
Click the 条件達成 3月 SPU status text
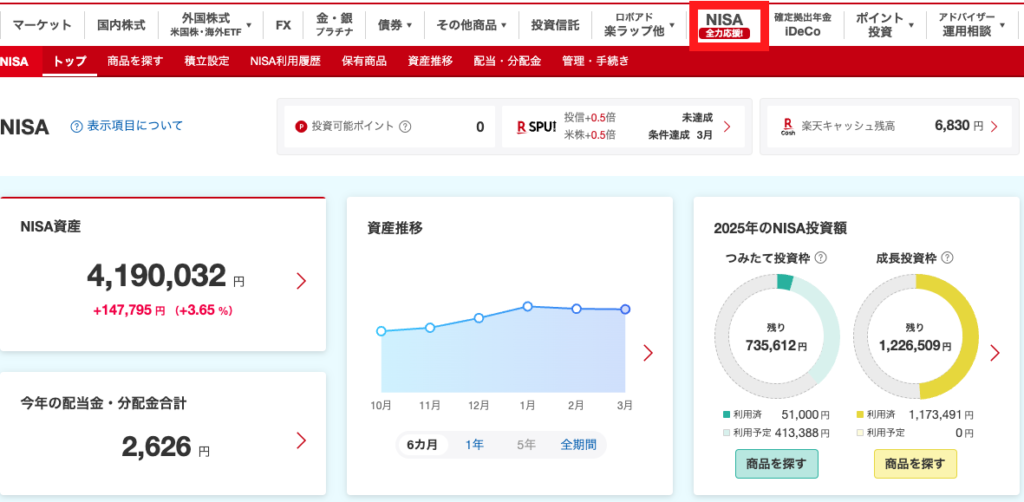click(680, 136)
